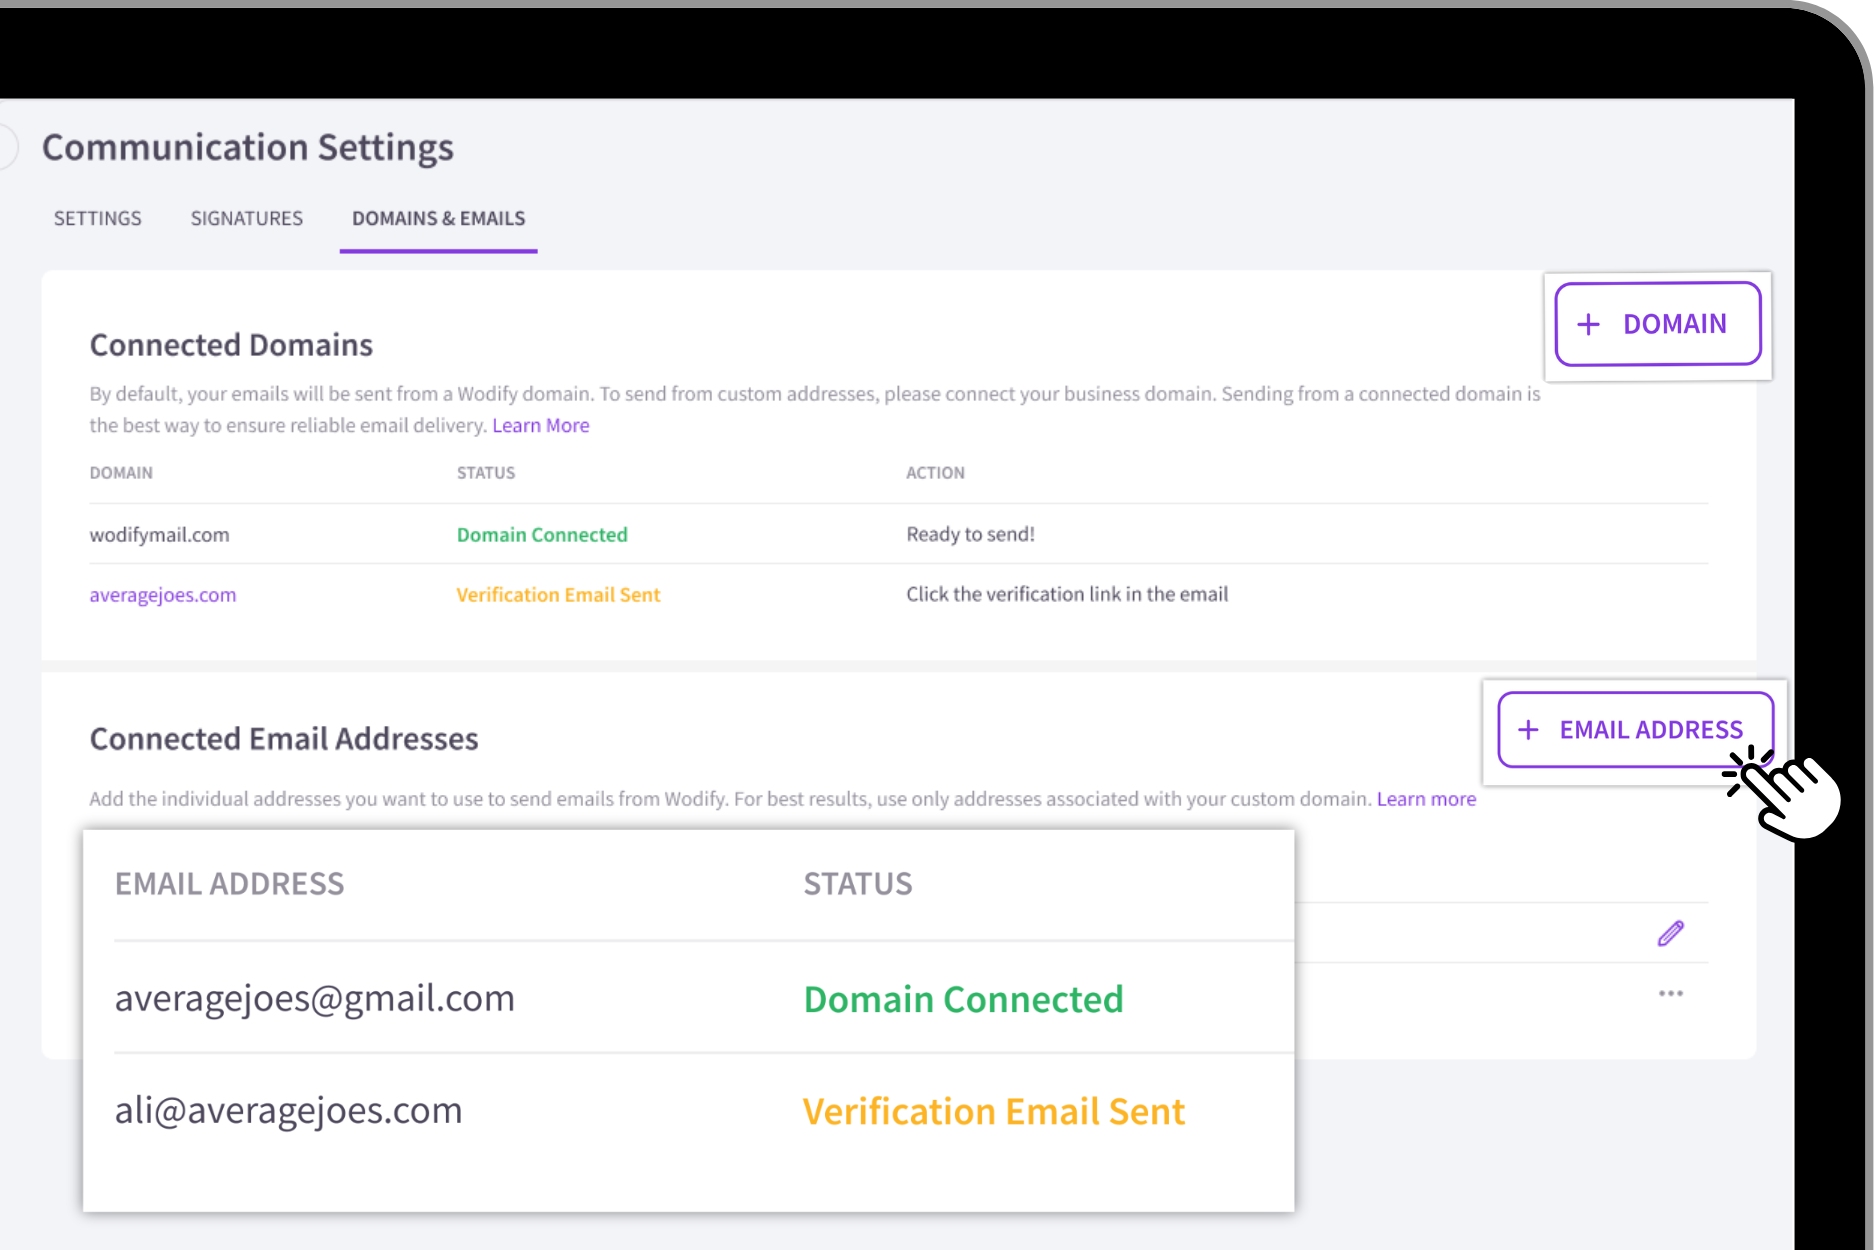1875x1250 pixels.
Task: Click the Connected Email Addresses heading
Action: (x=284, y=738)
